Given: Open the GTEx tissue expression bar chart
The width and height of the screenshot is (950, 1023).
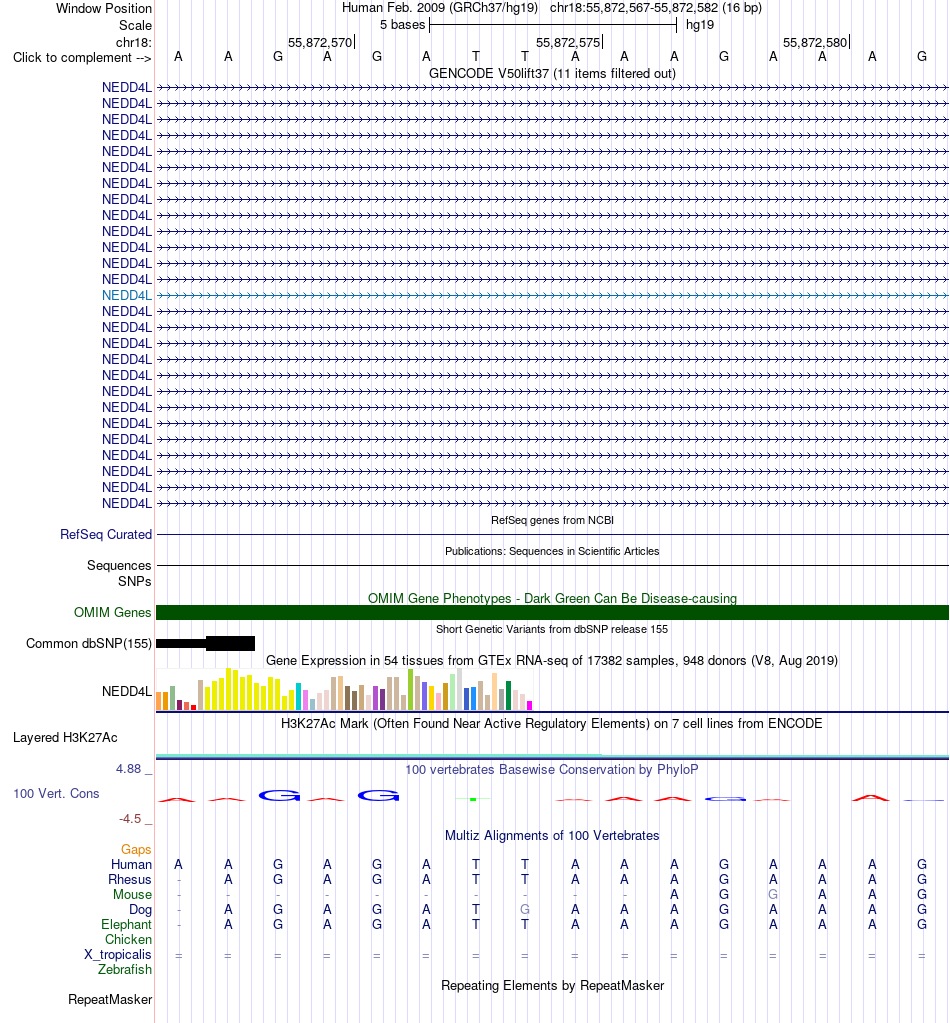Looking at the screenshot, I should 345,690.
